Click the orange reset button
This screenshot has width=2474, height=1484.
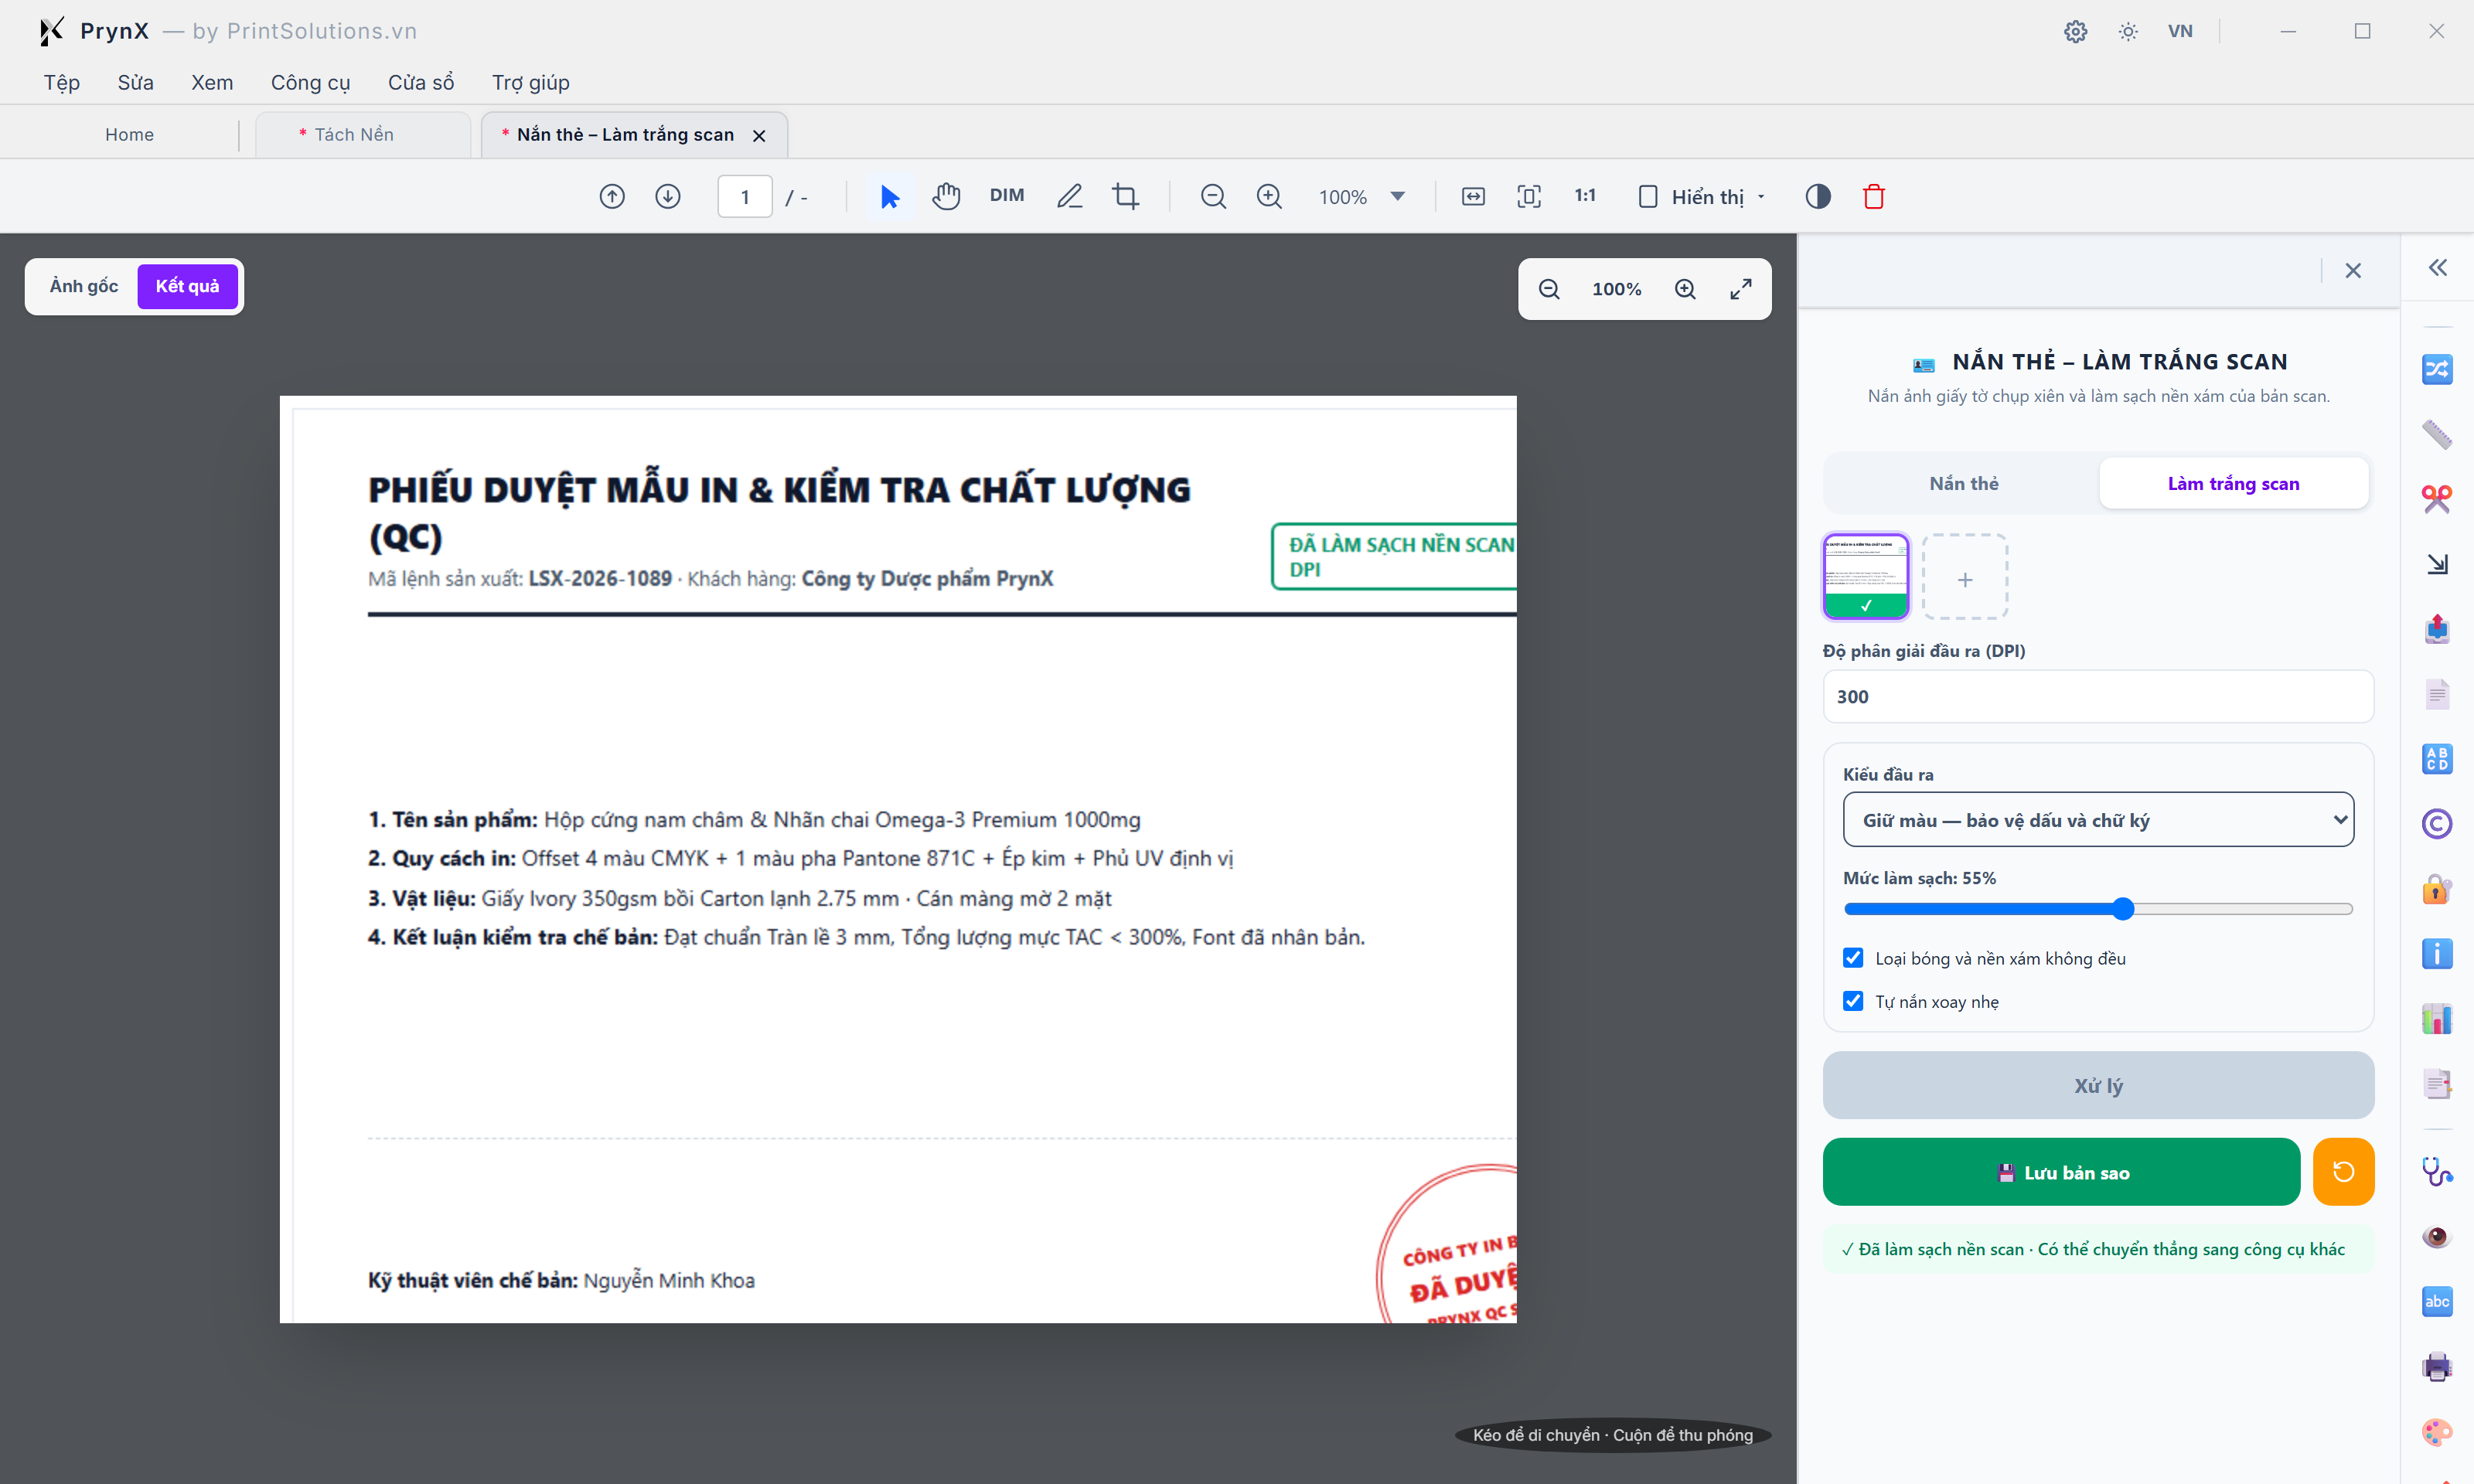2343,1172
